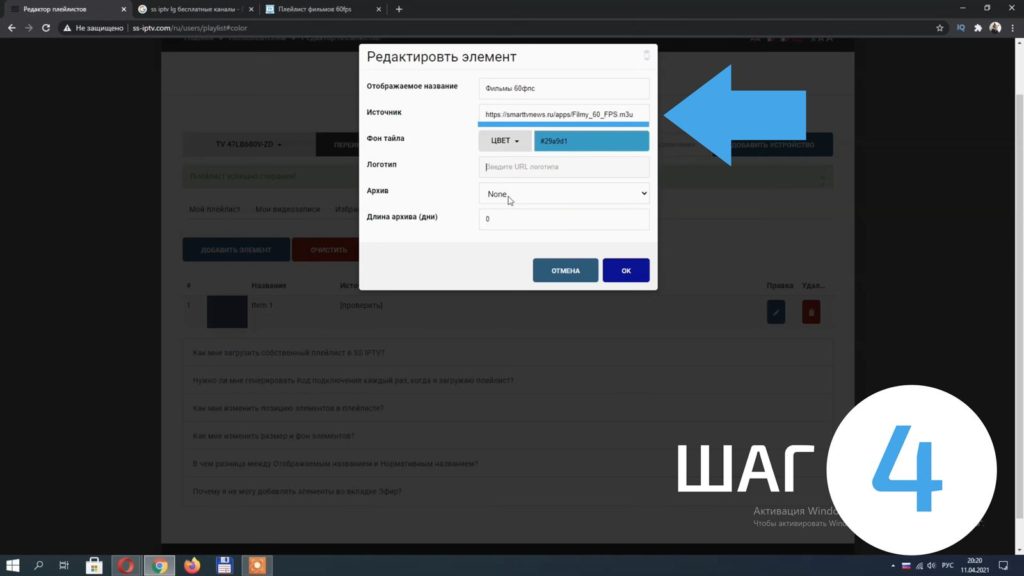Expand the Архив dropdown showing None

[x=564, y=193]
